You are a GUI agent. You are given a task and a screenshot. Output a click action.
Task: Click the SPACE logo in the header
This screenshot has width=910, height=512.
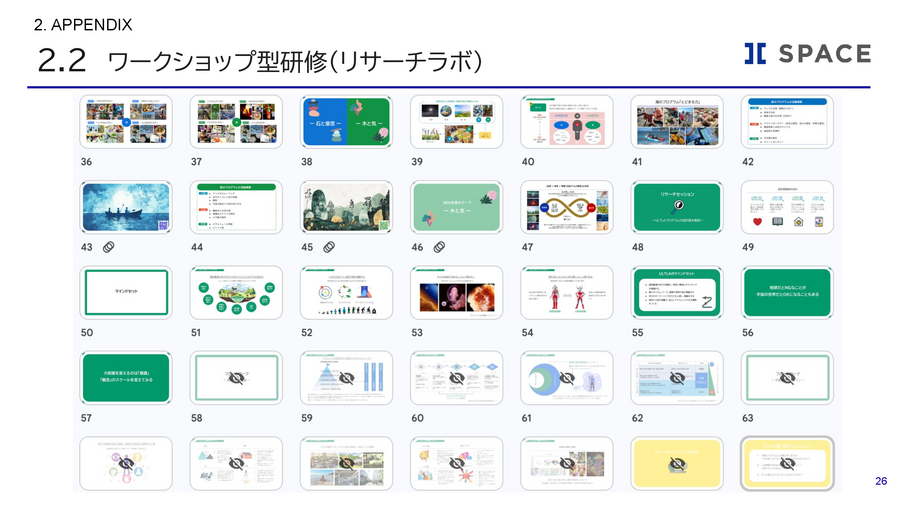click(x=807, y=54)
